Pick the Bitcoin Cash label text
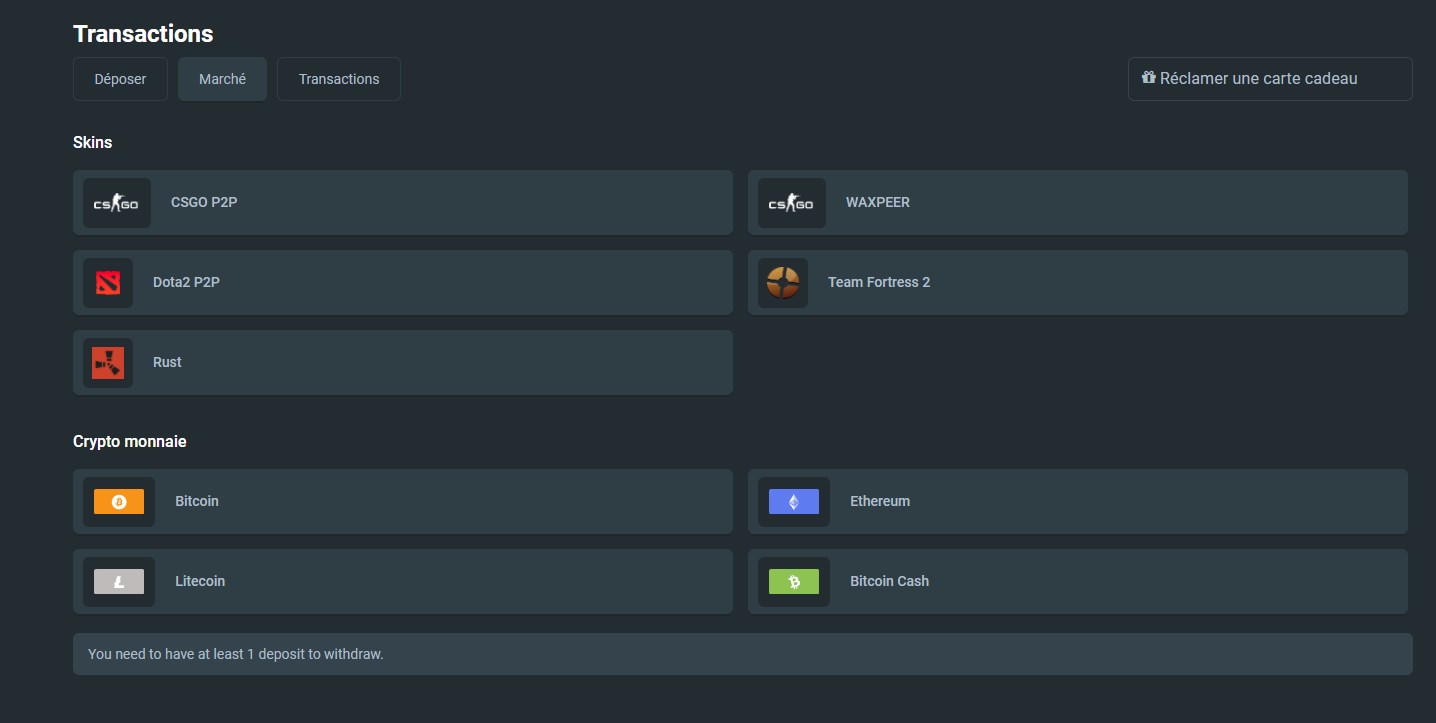Viewport: 1436px width, 723px height. [889, 581]
